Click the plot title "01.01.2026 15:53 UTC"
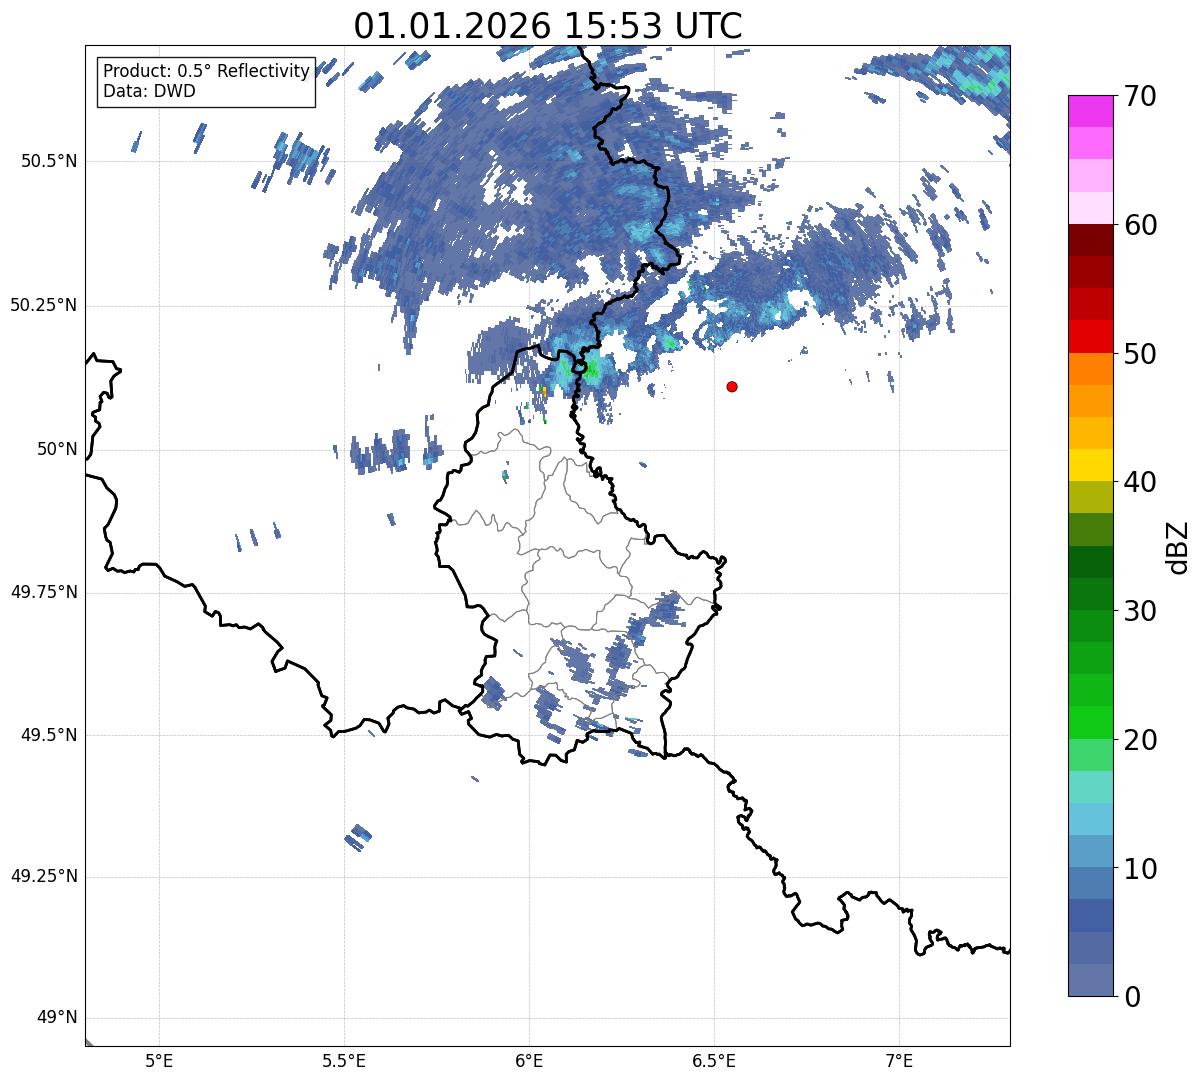 tap(548, 26)
